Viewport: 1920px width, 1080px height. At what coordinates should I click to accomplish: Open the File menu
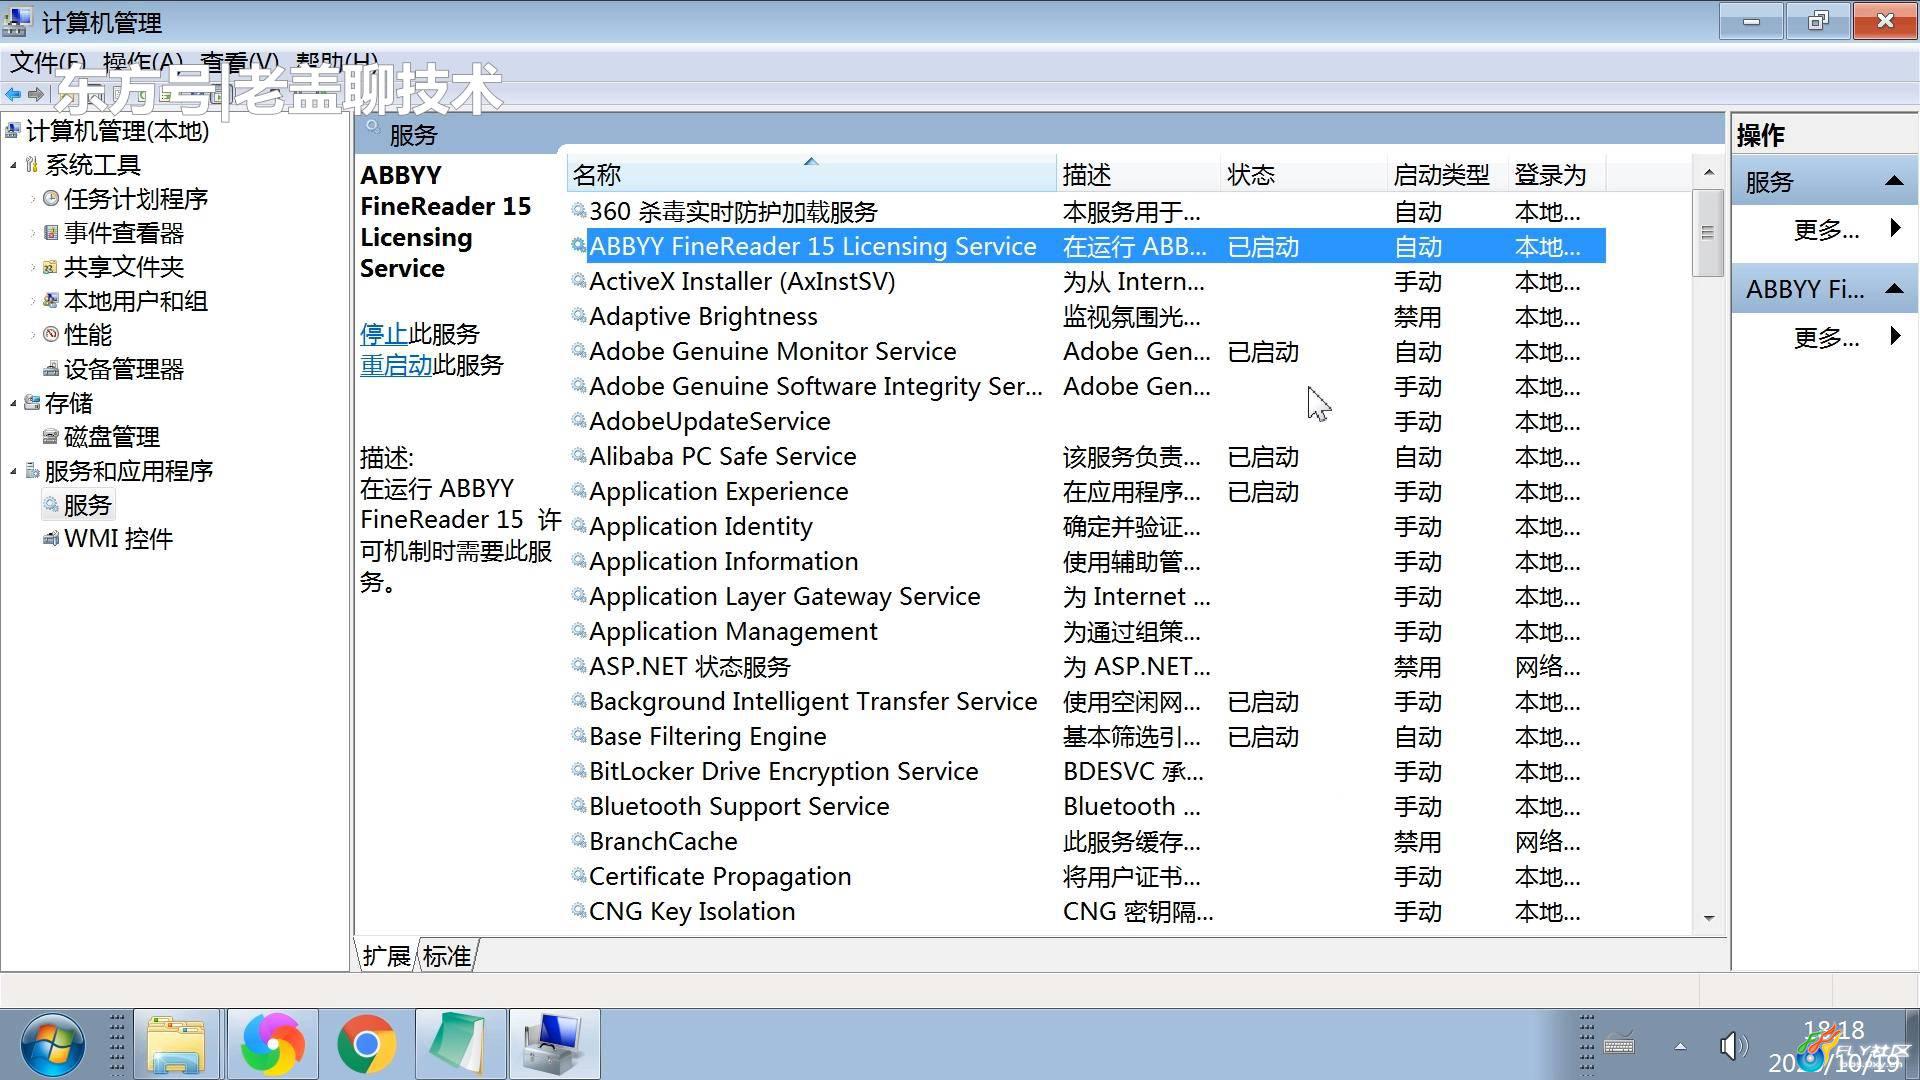[48, 62]
